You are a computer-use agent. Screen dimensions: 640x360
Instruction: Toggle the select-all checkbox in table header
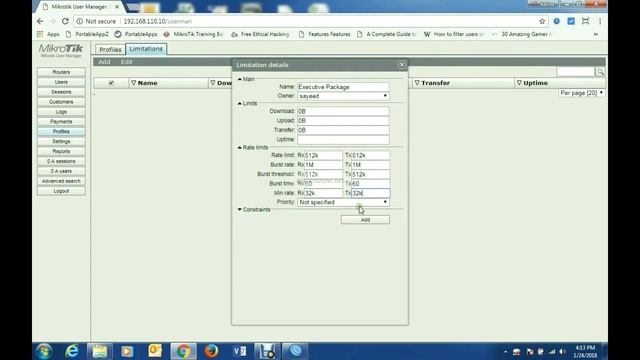[111, 83]
